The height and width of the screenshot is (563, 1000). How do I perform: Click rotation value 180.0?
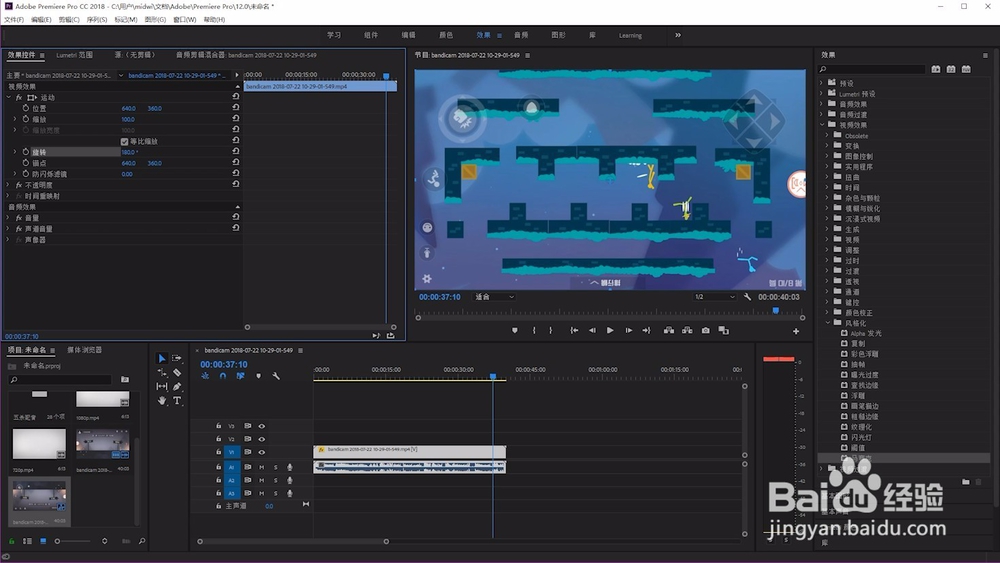[129, 152]
